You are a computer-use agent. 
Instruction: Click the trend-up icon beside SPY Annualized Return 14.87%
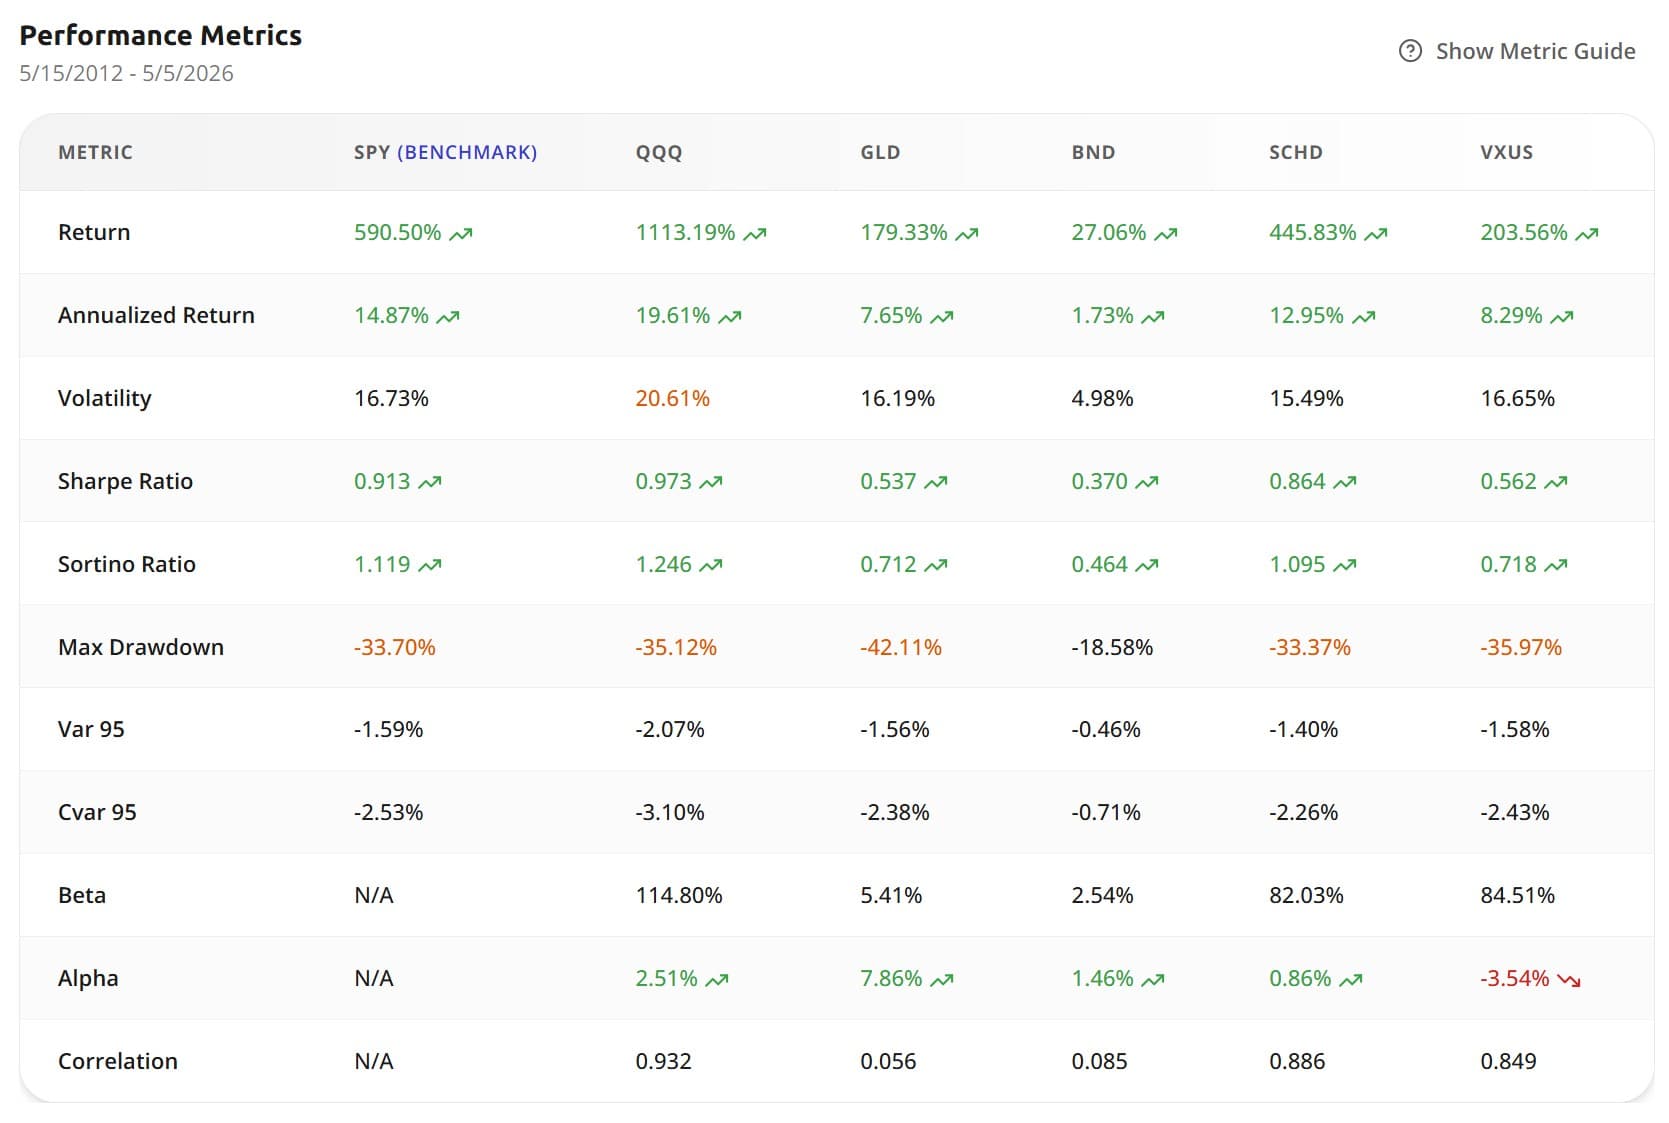coord(448,317)
